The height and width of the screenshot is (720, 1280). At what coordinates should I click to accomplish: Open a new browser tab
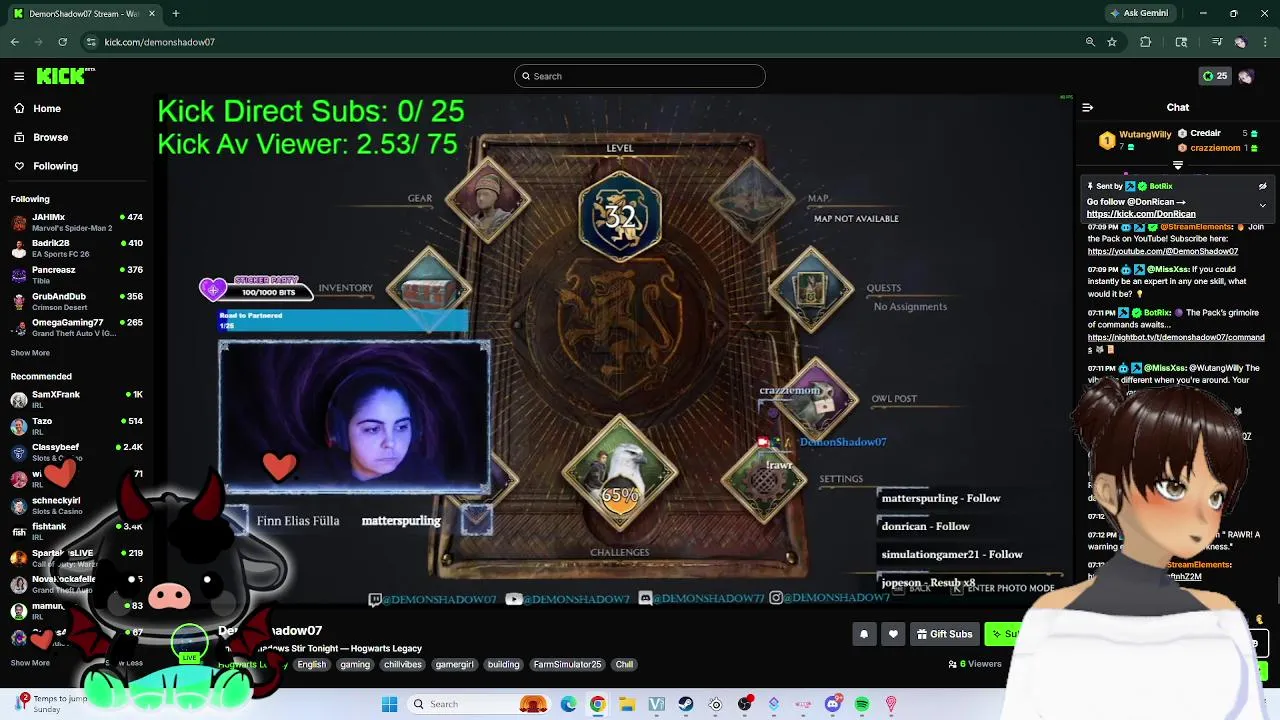[x=176, y=13]
